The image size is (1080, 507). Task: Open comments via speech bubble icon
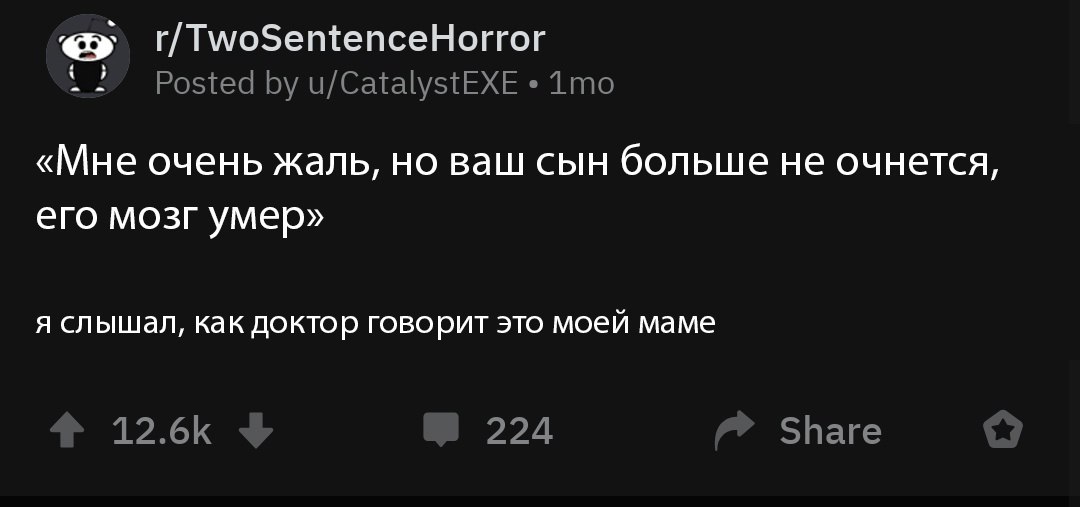coord(441,430)
